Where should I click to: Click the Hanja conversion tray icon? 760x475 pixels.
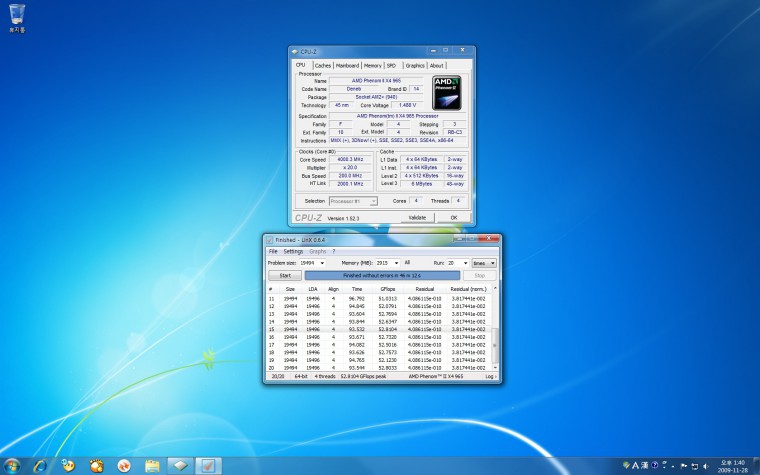pos(645,465)
